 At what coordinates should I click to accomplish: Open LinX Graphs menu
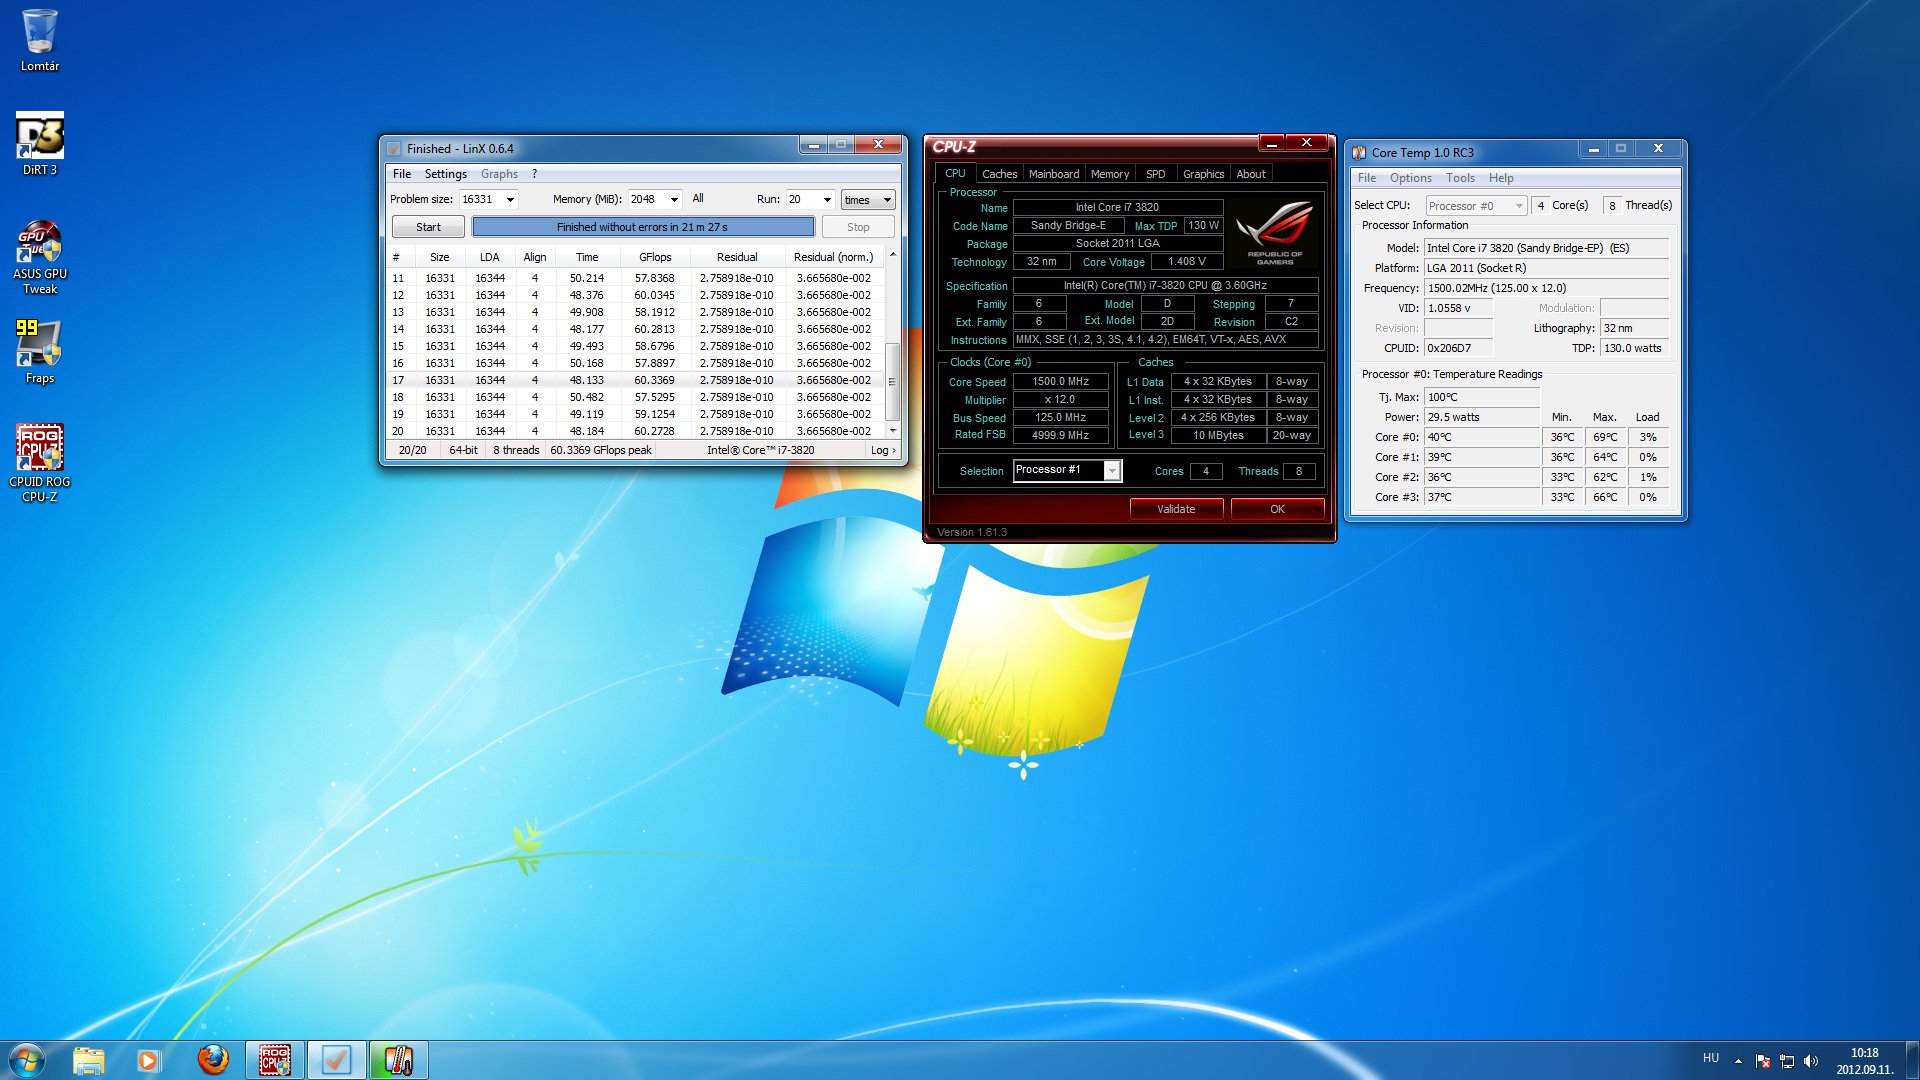click(499, 174)
